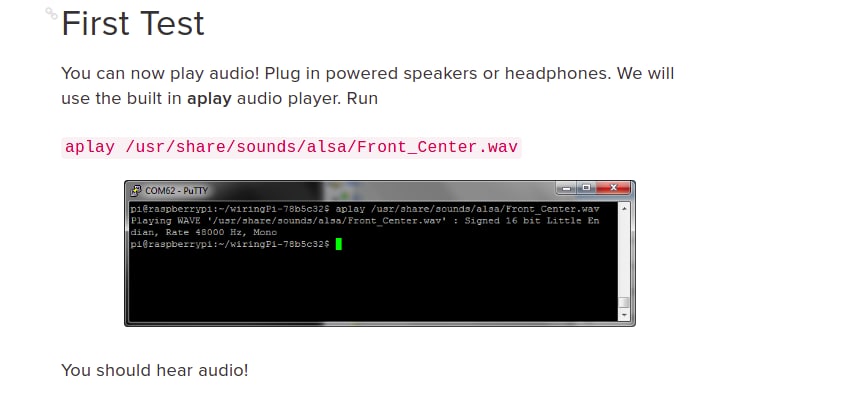This screenshot has width=843, height=409.
Task: Click the aplay code snippet
Action: [x=291, y=147]
